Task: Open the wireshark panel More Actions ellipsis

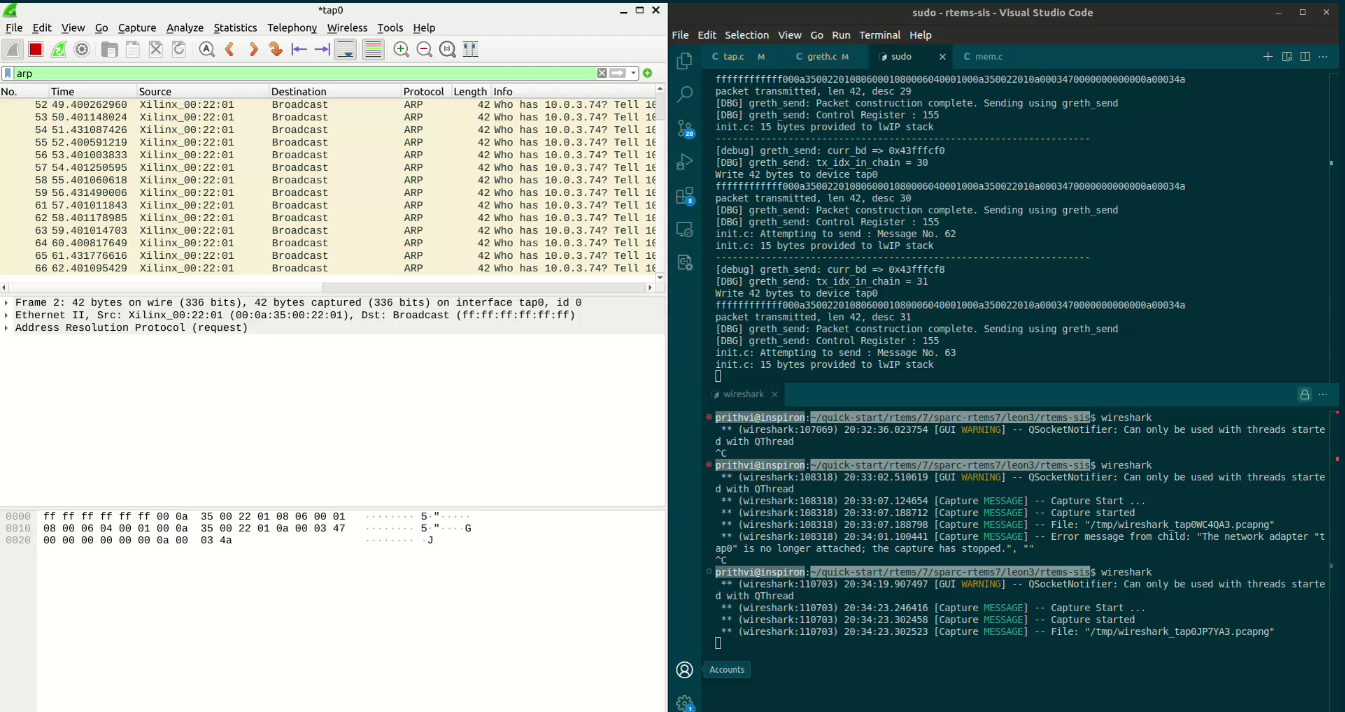Action: pyautogui.click(x=1323, y=395)
